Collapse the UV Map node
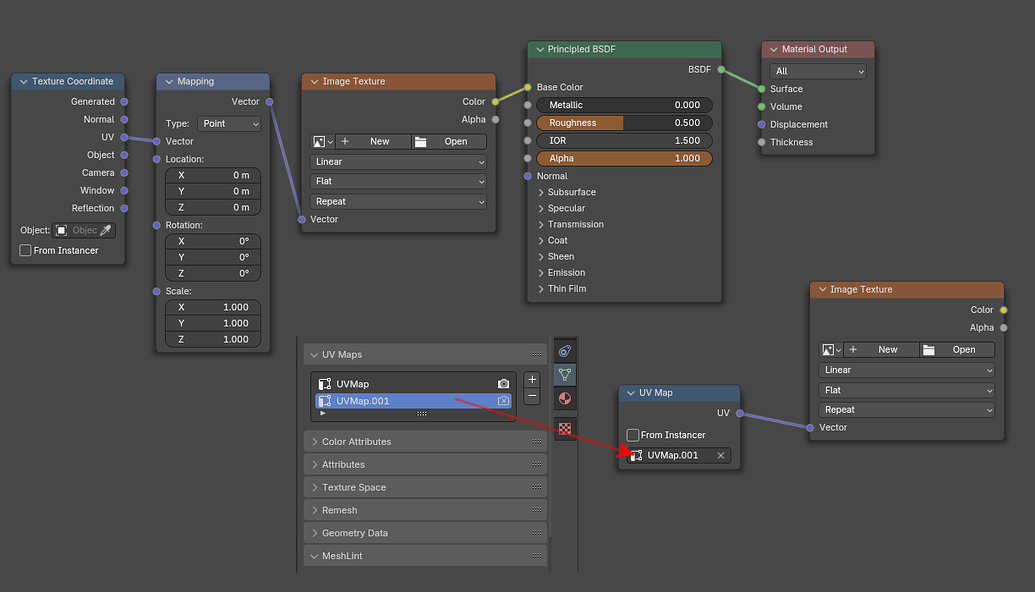 point(630,393)
